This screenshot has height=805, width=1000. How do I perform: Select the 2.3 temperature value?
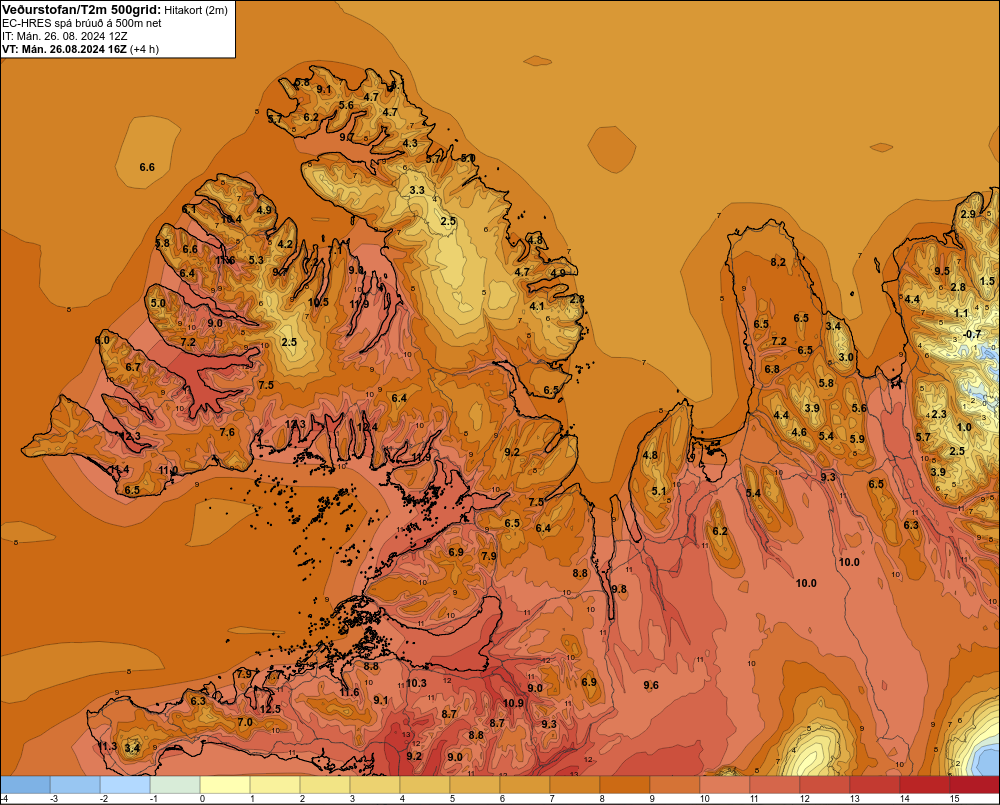coord(939,414)
